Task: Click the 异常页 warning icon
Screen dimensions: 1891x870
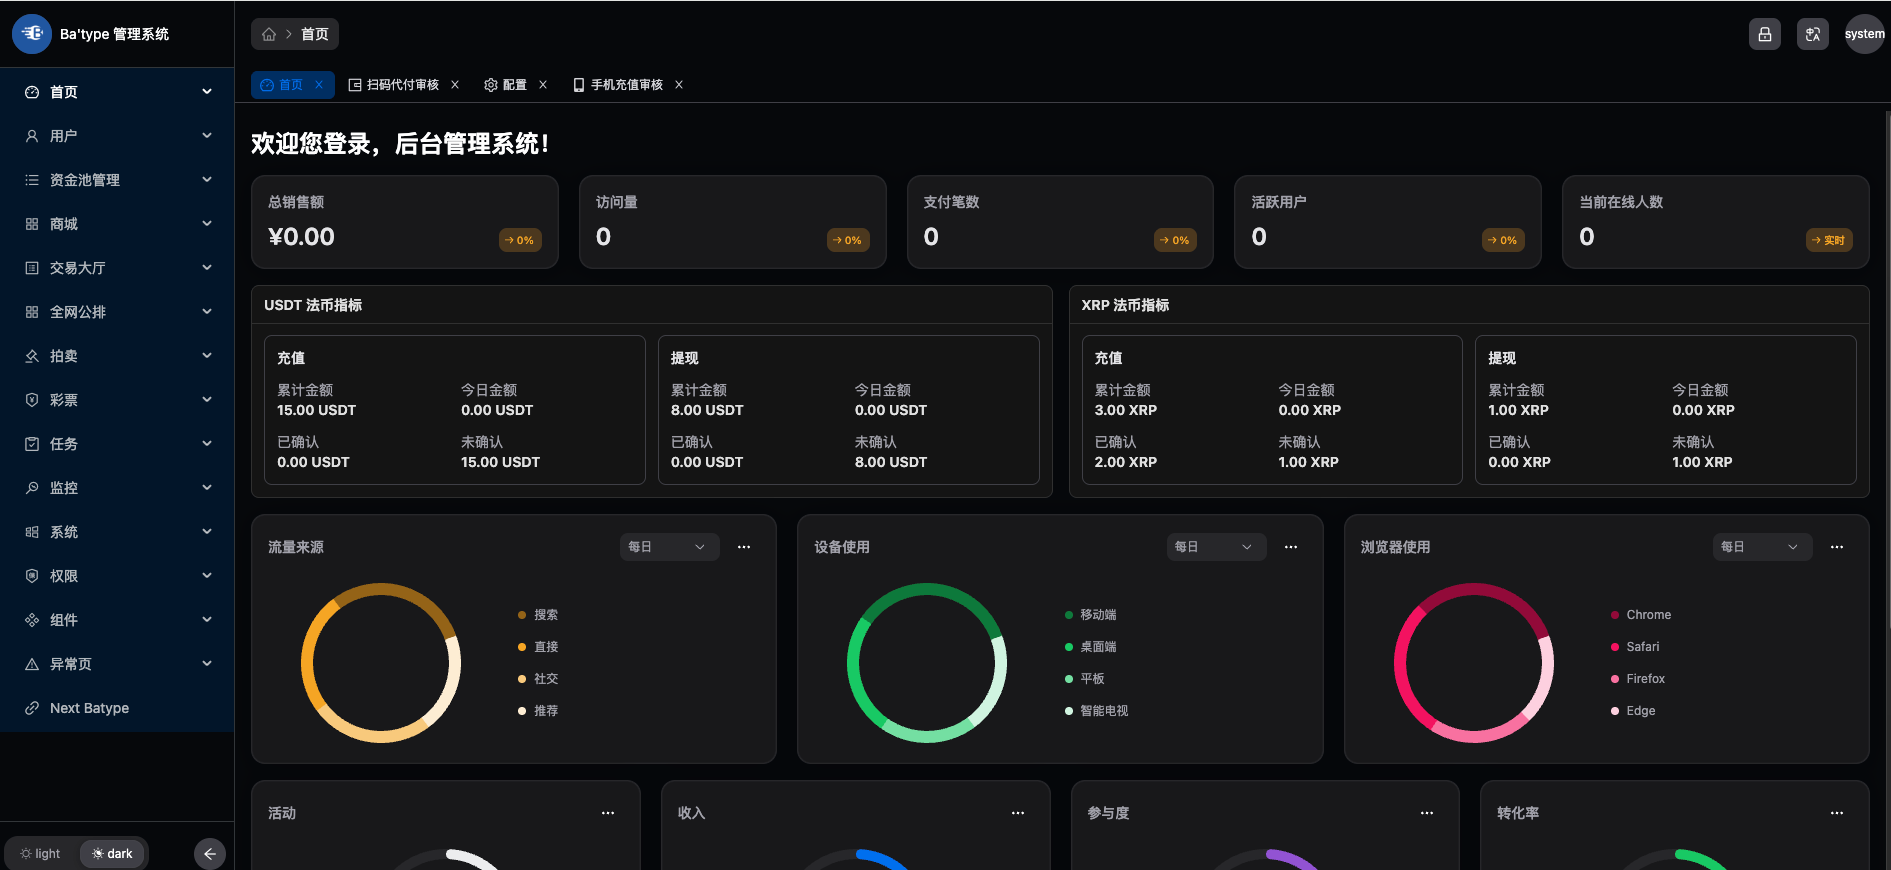Action: [32, 664]
